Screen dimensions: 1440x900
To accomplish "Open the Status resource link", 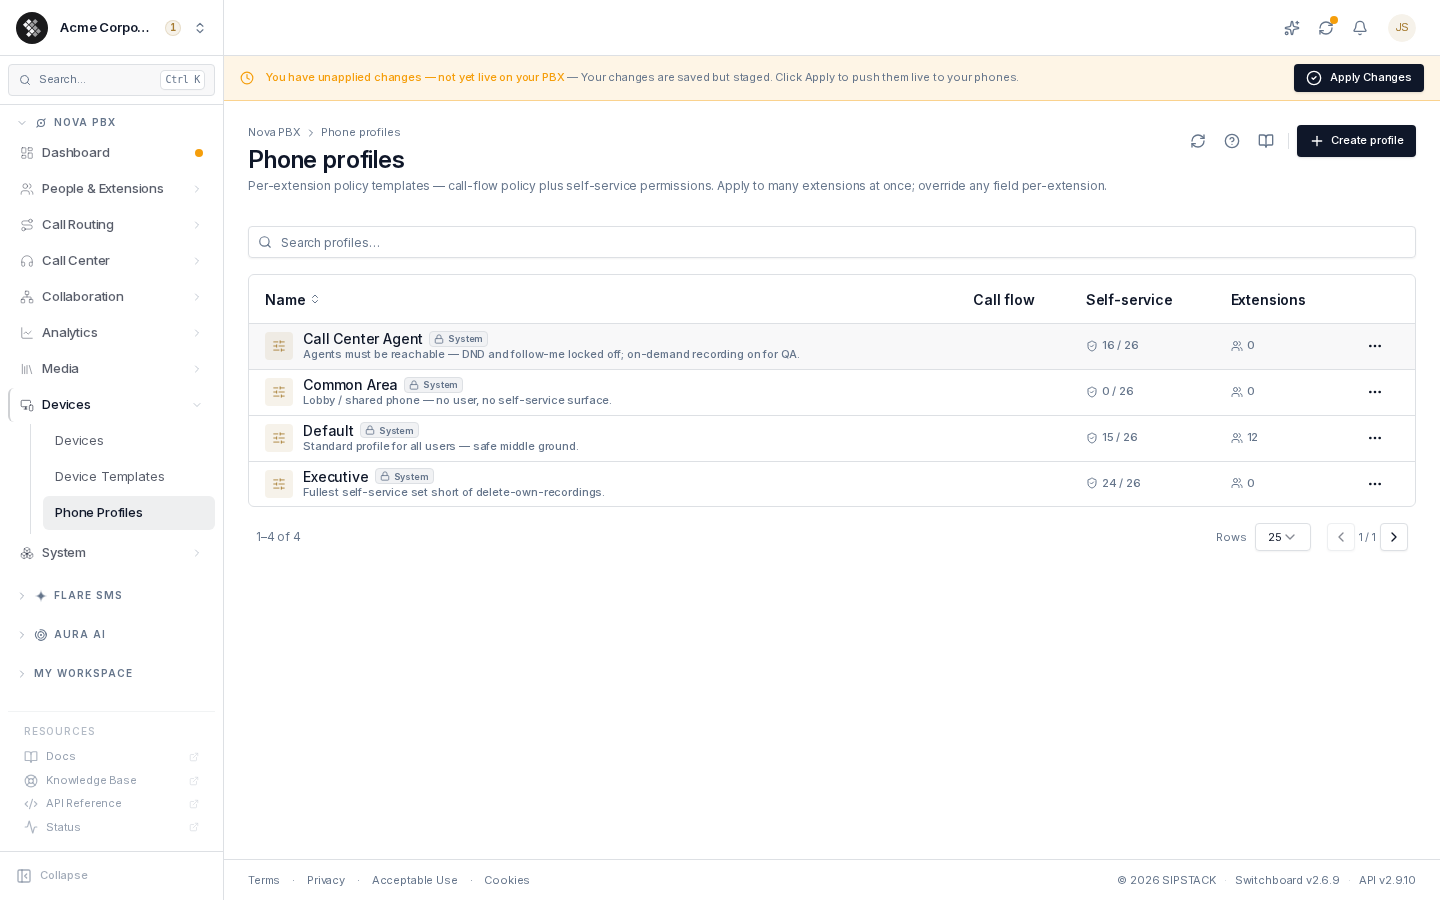I will (x=112, y=828).
